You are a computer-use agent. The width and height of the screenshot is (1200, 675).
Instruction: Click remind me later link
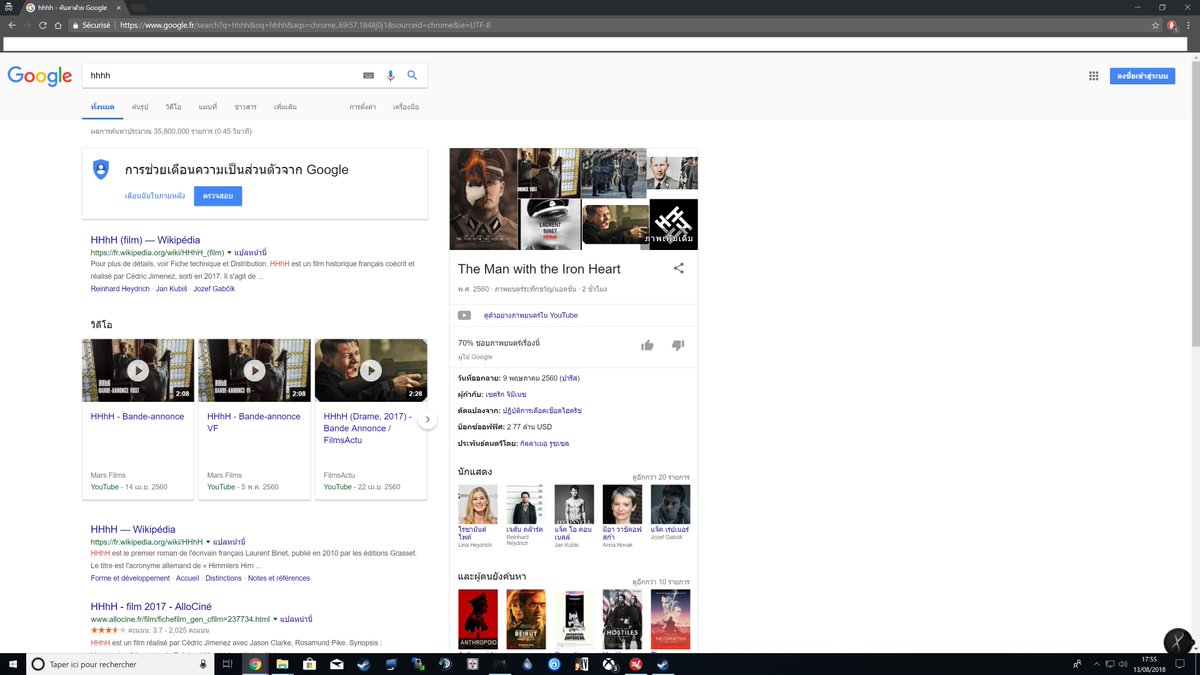[155, 196]
